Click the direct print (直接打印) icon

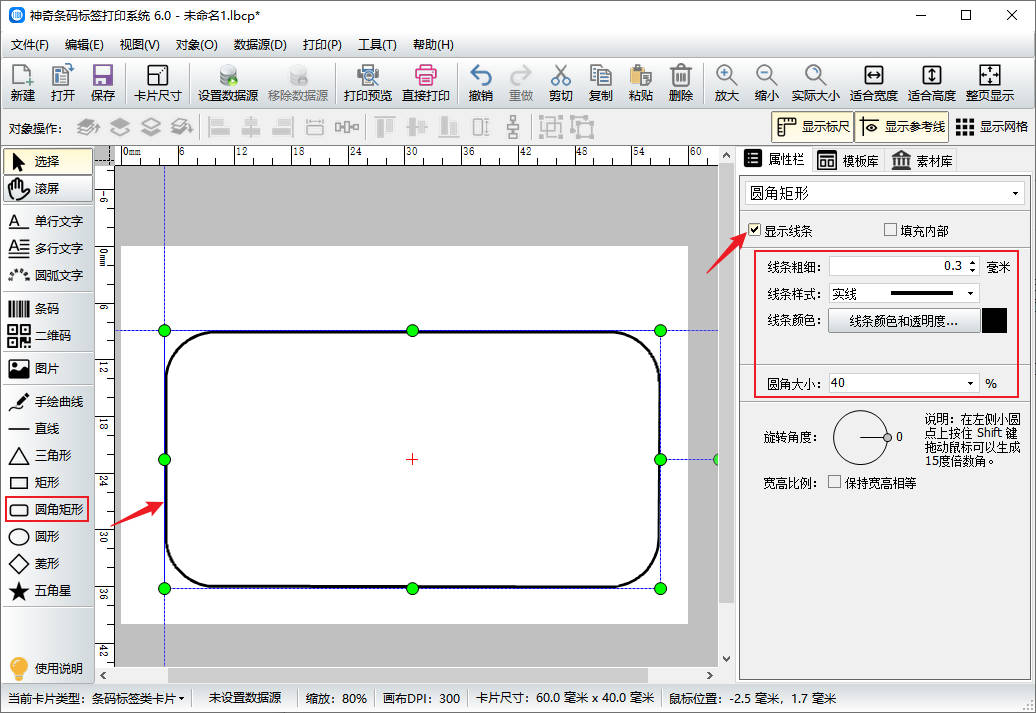pos(427,84)
